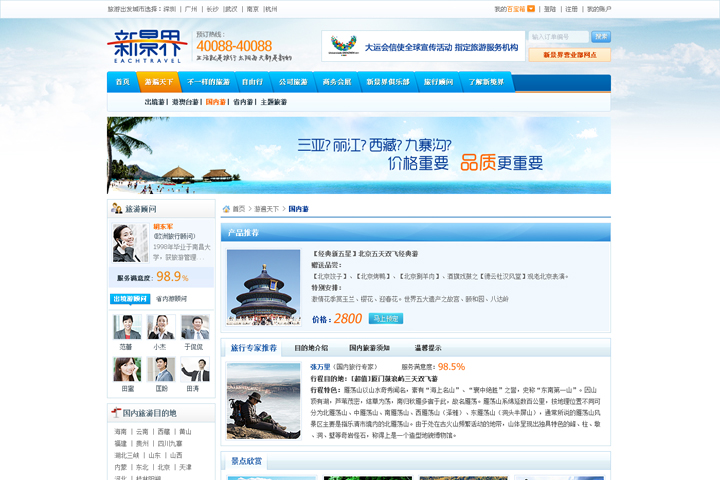Switch to the 温馨提示 tab

click(428, 348)
